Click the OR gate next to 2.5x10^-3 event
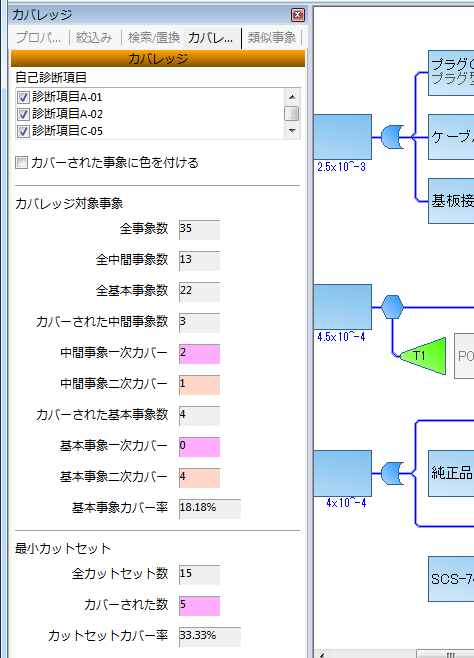 (393, 137)
